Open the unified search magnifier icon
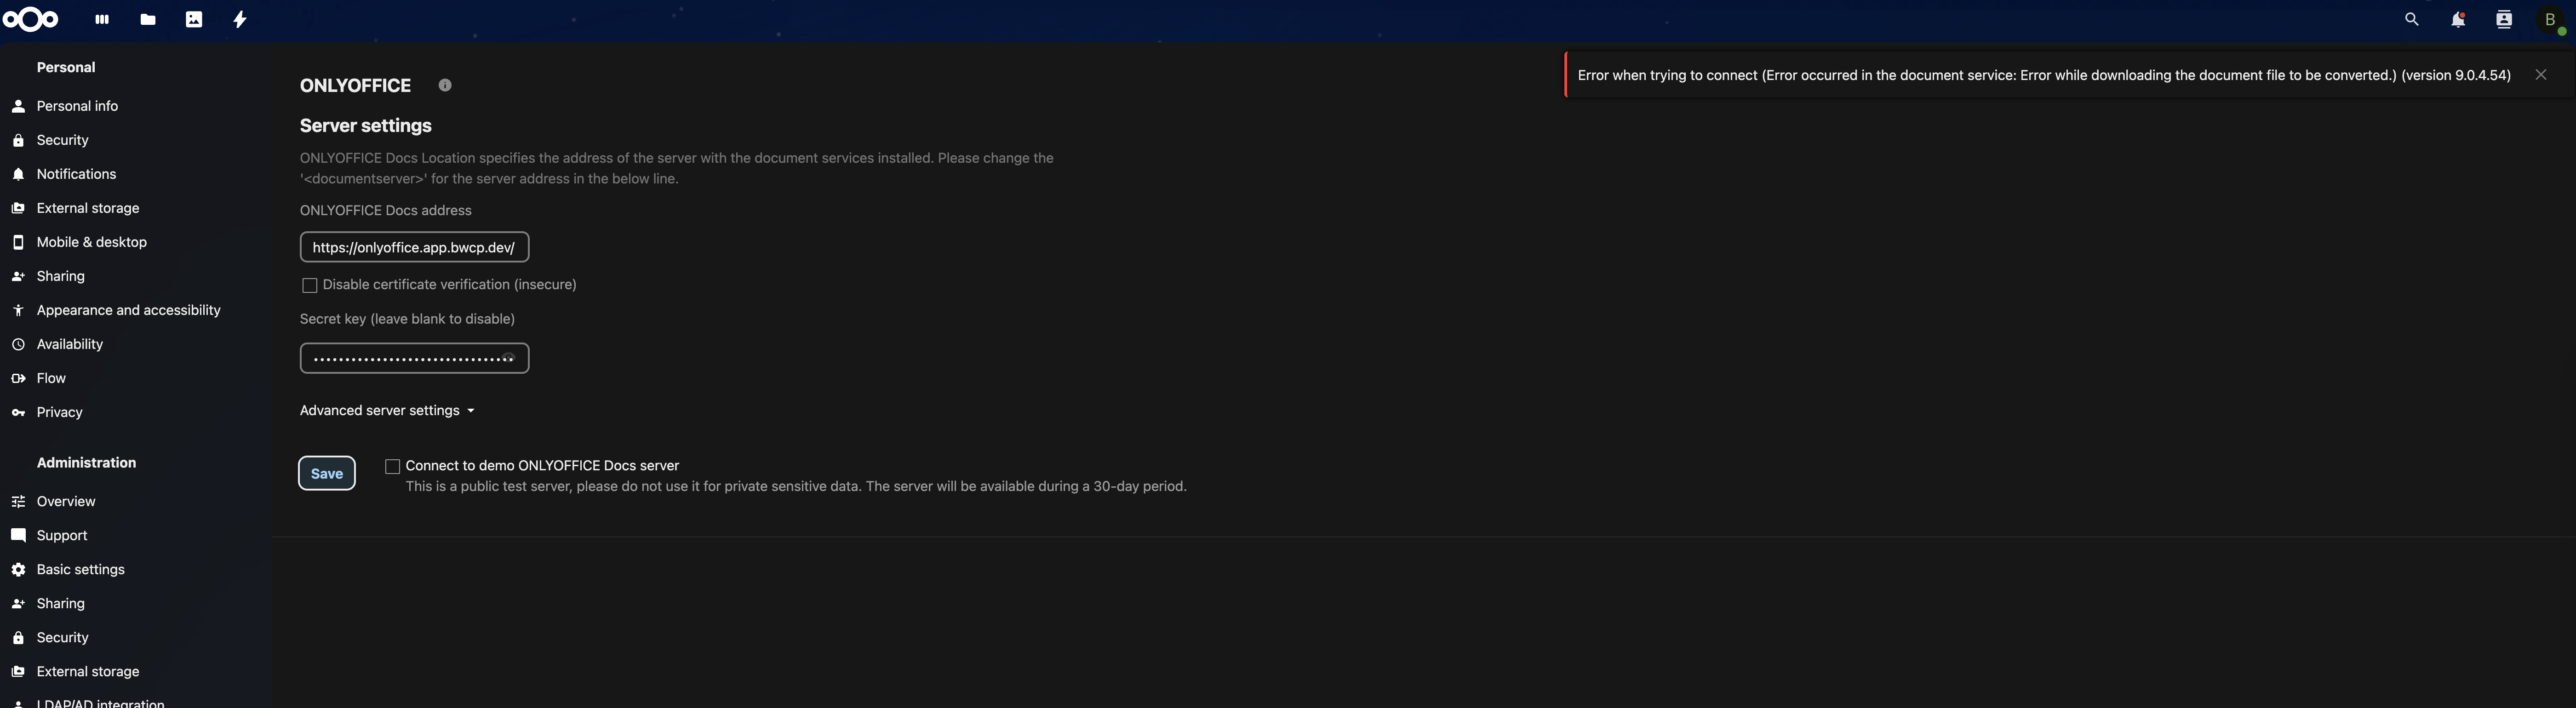The height and width of the screenshot is (708, 2576). tap(2412, 19)
